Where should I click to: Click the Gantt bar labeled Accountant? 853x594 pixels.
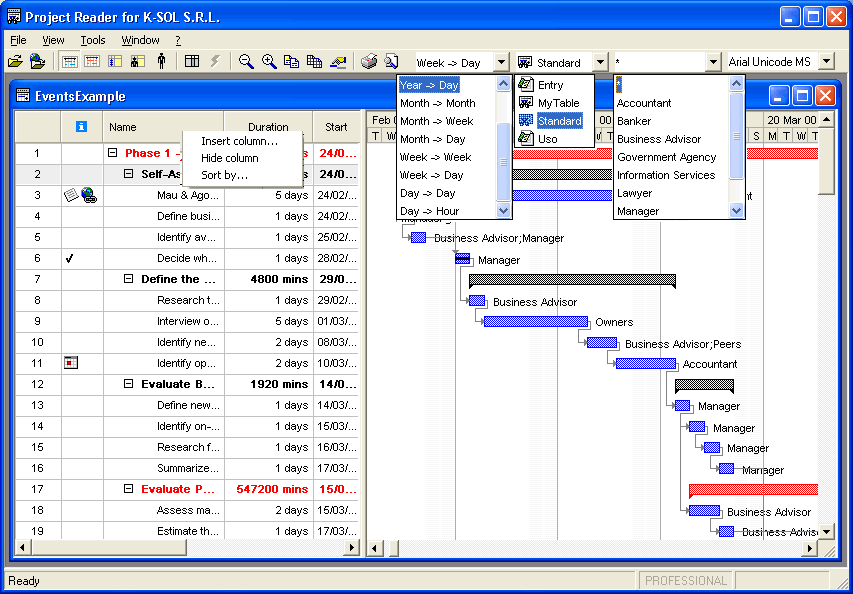pyautogui.click(x=646, y=363)
